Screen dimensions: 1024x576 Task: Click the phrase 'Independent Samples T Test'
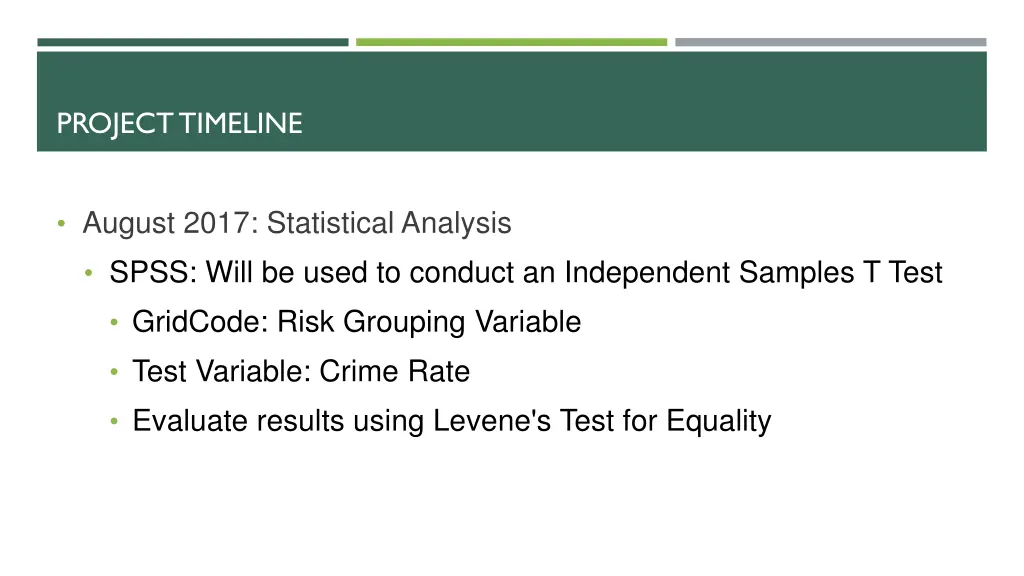(x=754, y=272)
